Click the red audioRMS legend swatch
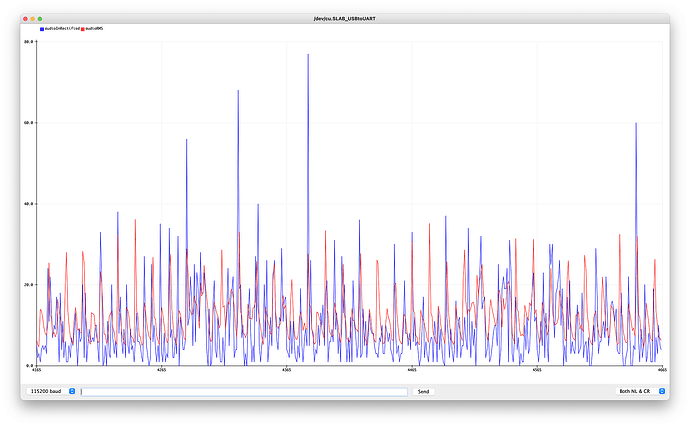This screenshot has width=690, height=427. coord(83,29)
